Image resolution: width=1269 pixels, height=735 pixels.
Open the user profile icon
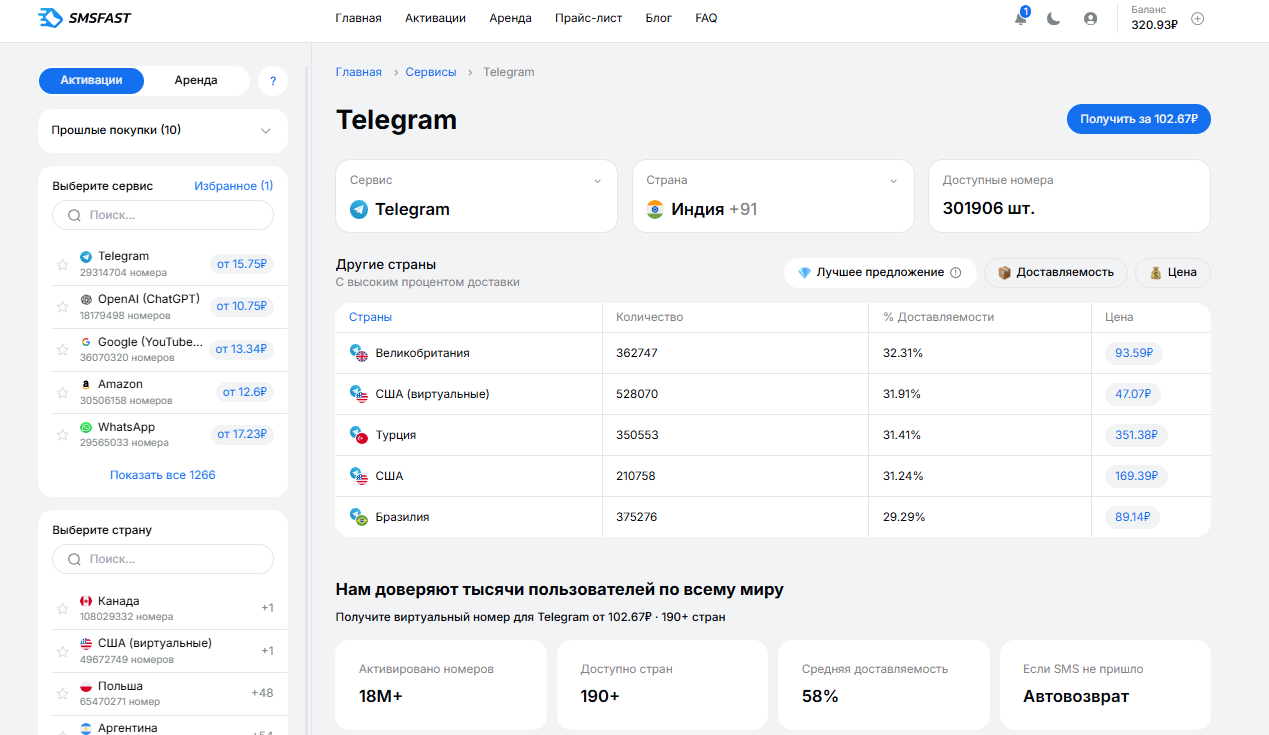coord(1090,18)
